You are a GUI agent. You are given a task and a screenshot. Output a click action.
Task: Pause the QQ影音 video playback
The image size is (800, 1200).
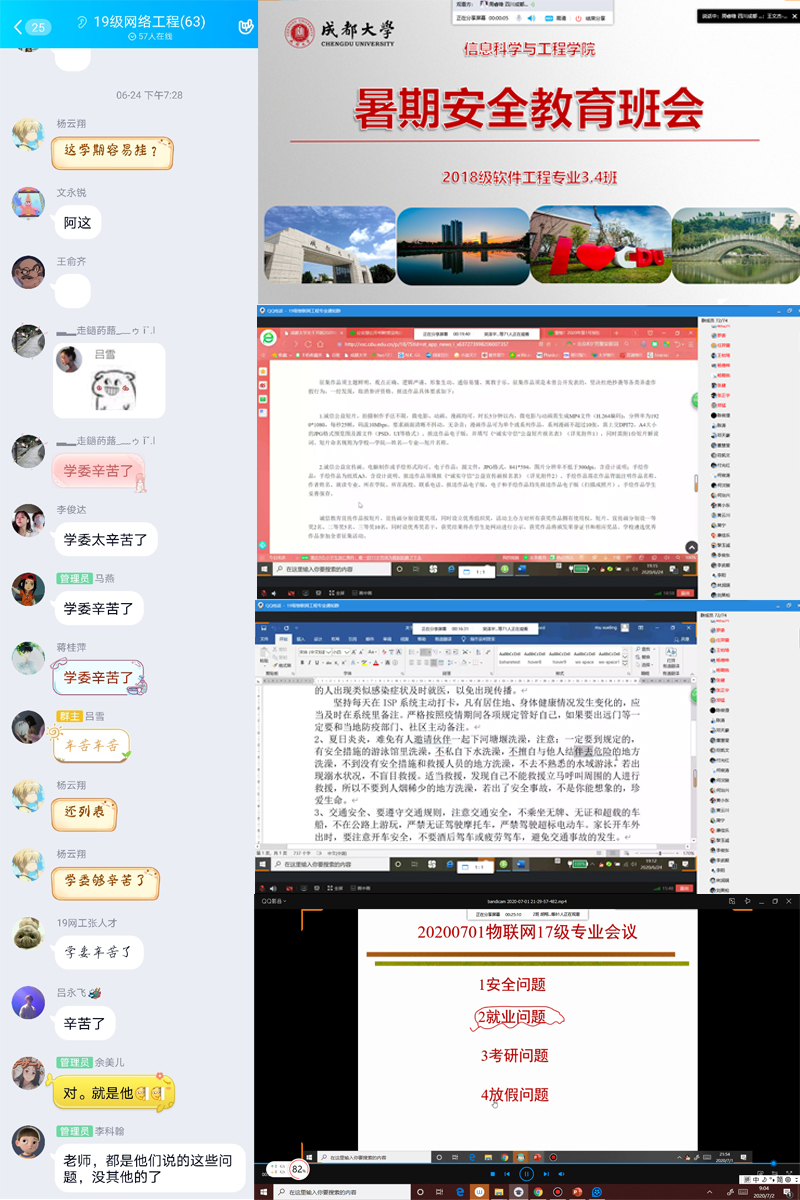click(x=526, y=1173)
